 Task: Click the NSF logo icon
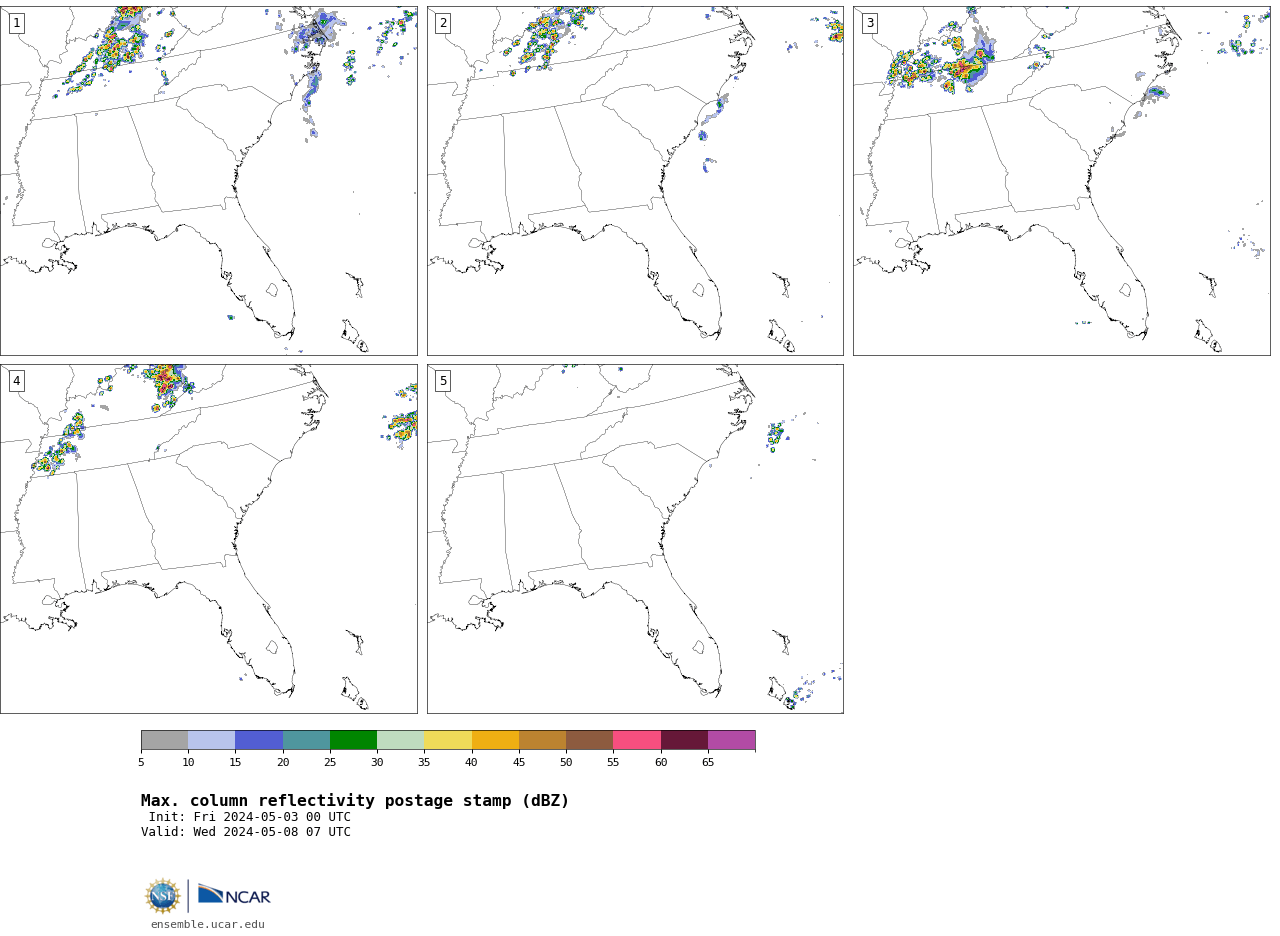click(x=163, y=896)
